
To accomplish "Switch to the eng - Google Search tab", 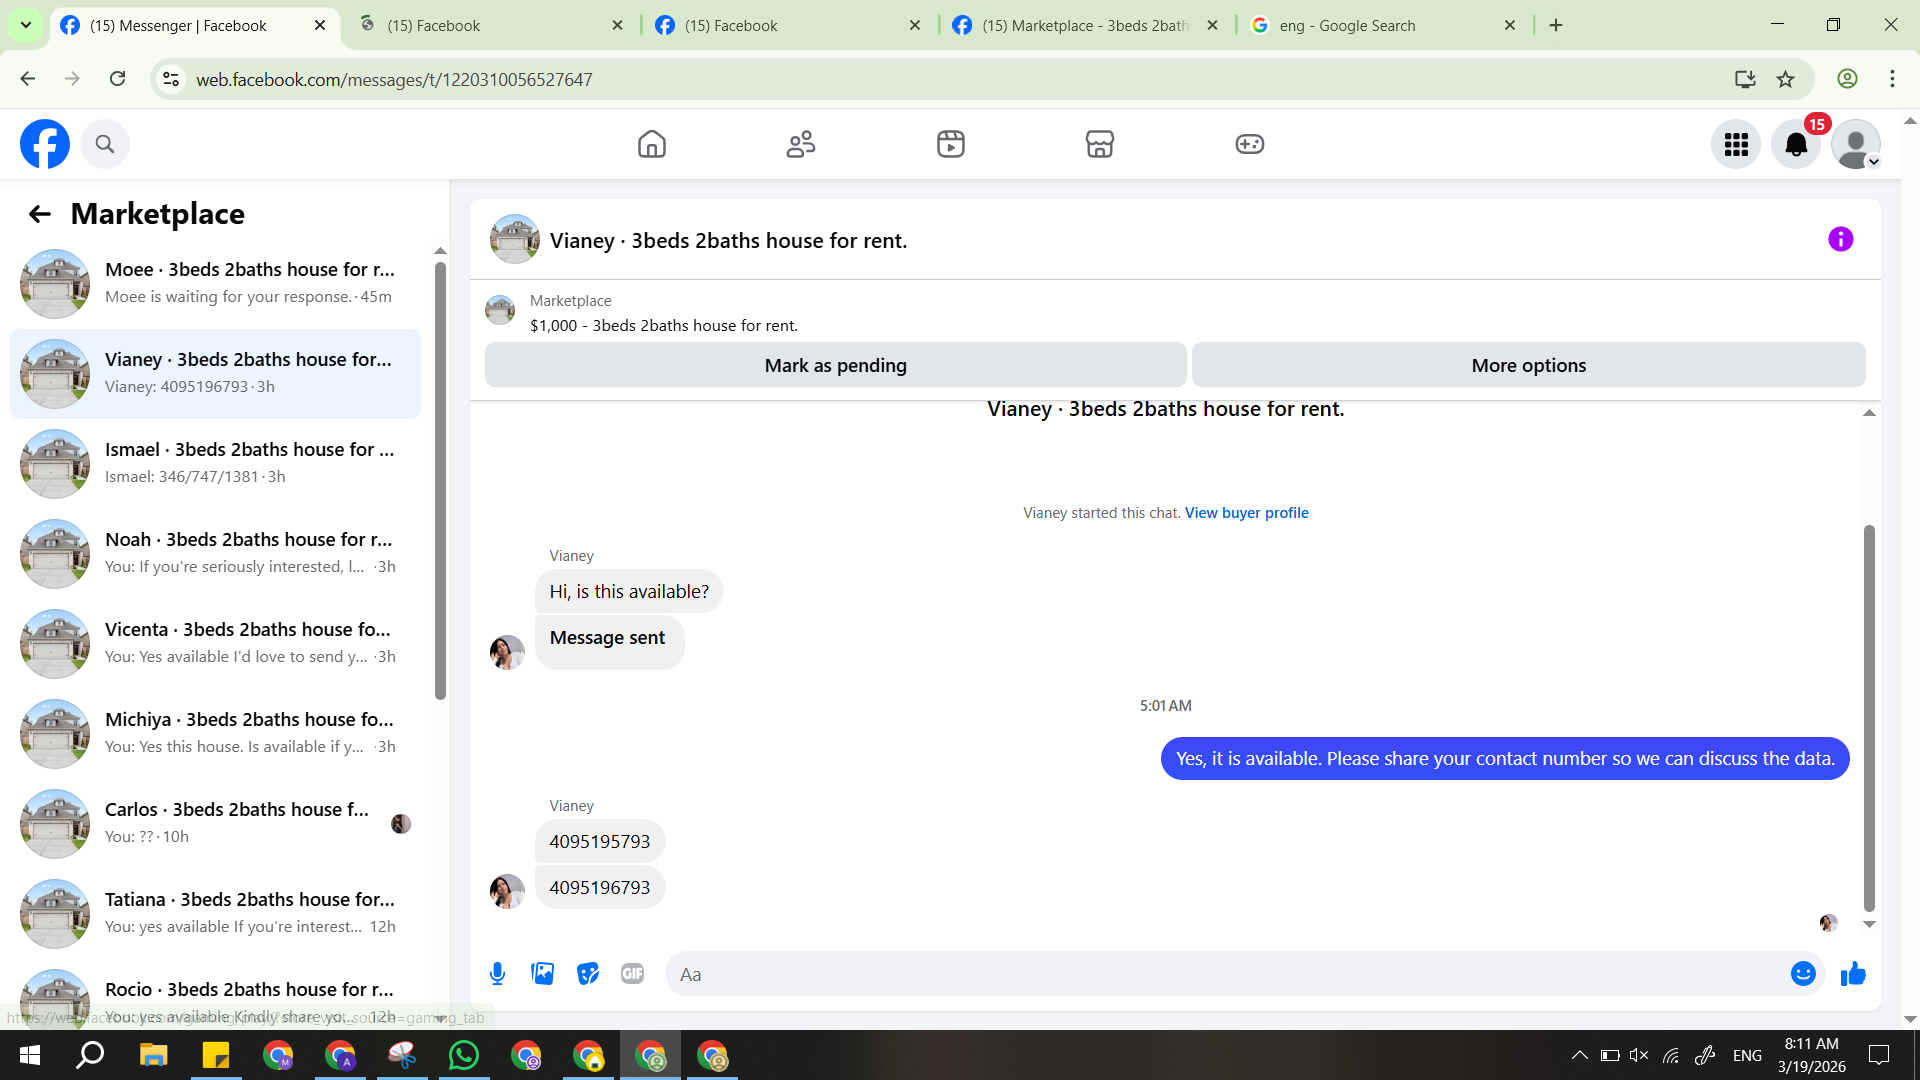I will point(1380,25).
